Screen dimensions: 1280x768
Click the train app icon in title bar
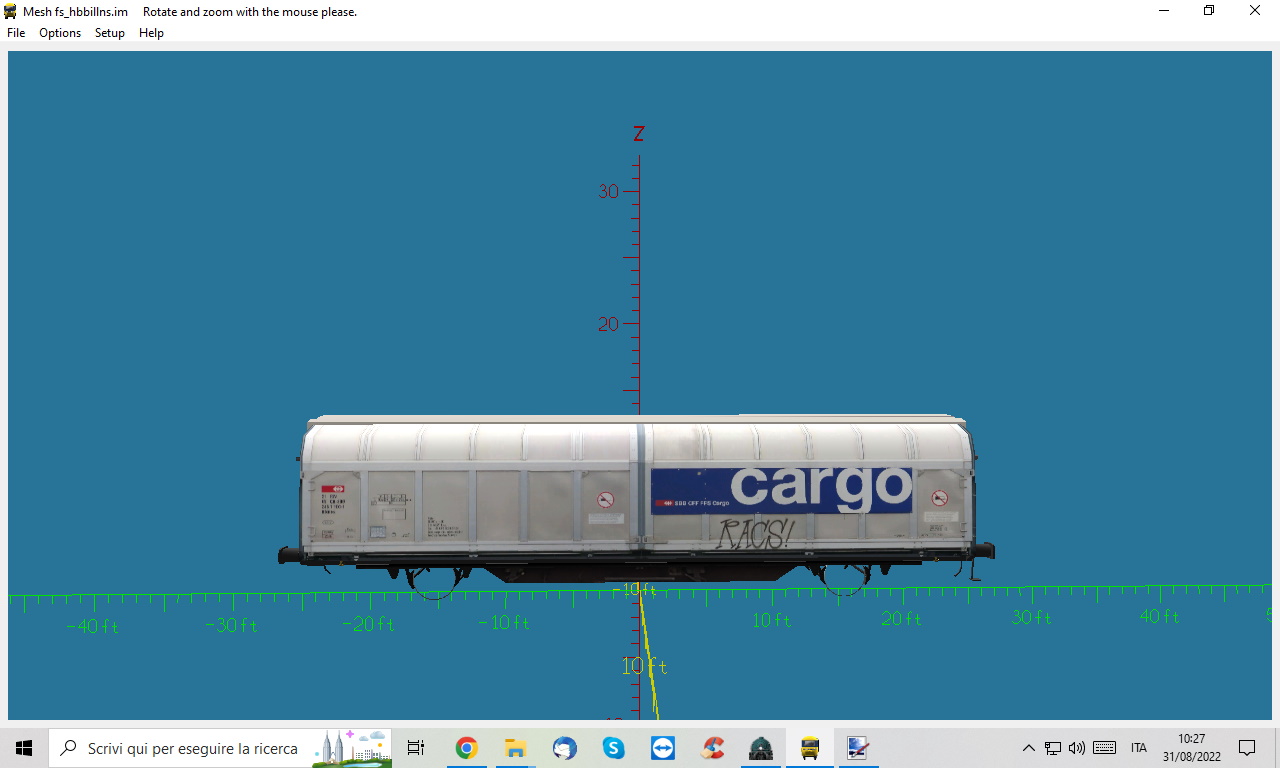[x=10, y=11]
